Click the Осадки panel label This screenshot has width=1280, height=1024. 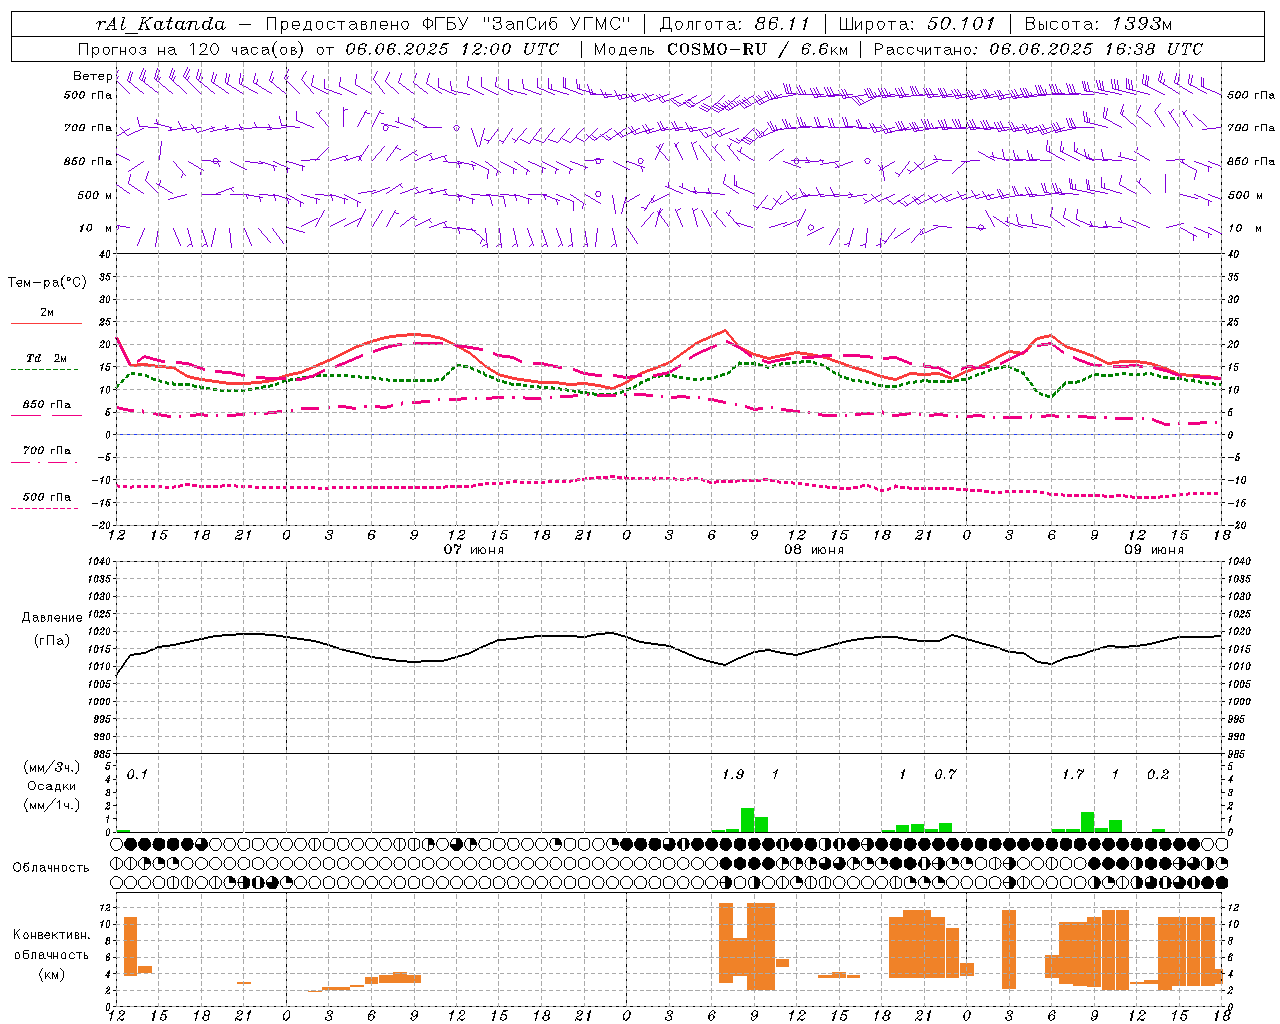coord(51,786)
